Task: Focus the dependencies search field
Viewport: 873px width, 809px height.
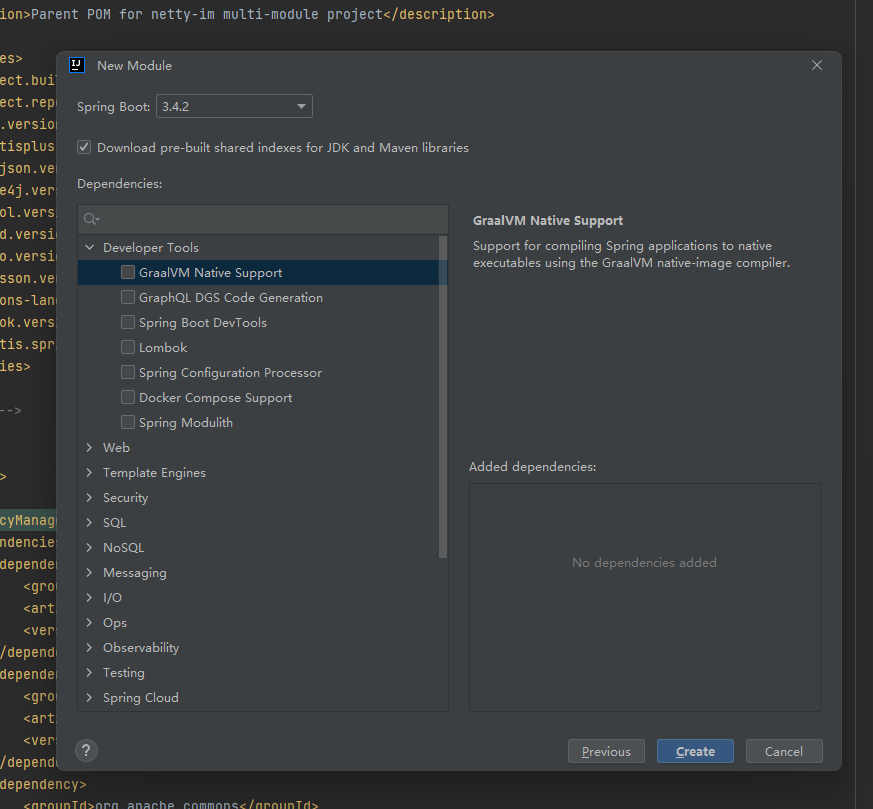Action: coord(263,219)
